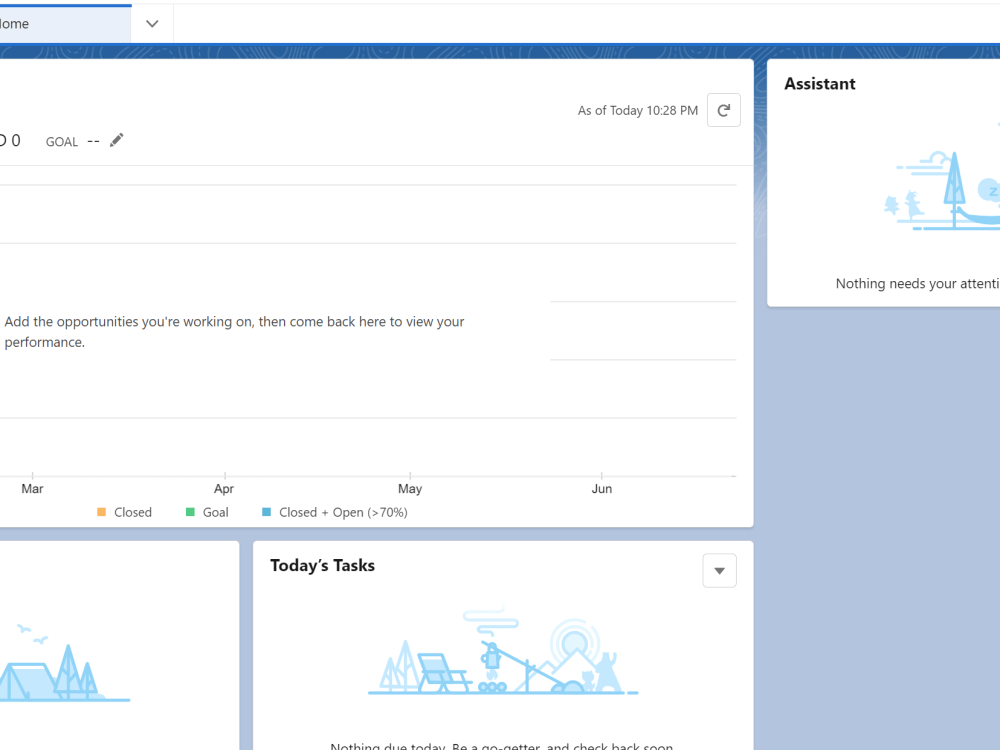Expand the navigation tab options menu
The width and height of the screenshot is (1000, 750).
151,22
